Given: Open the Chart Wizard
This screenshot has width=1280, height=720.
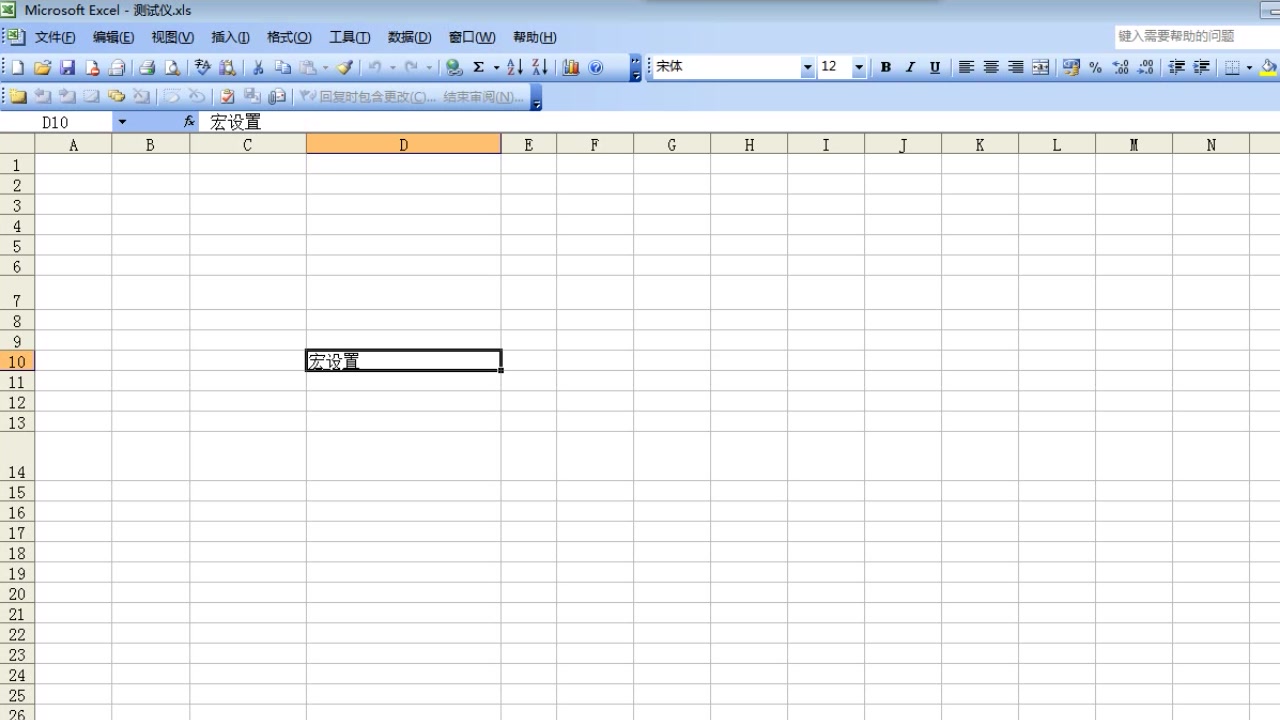Looking at the screenshot, I should [571, 68].
